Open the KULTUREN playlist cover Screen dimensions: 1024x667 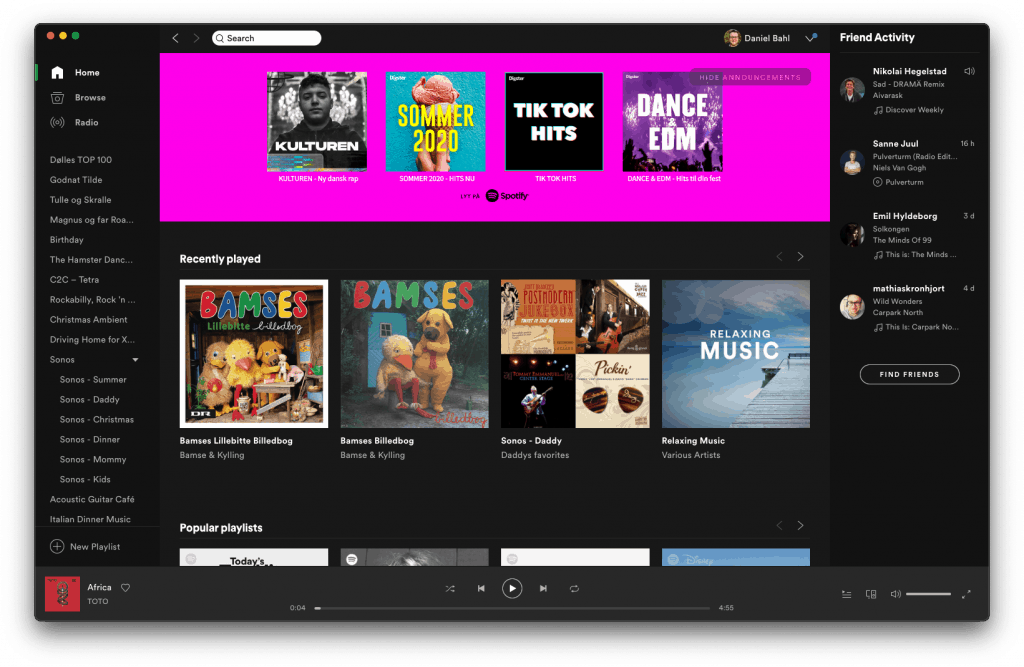coord(317,122)
